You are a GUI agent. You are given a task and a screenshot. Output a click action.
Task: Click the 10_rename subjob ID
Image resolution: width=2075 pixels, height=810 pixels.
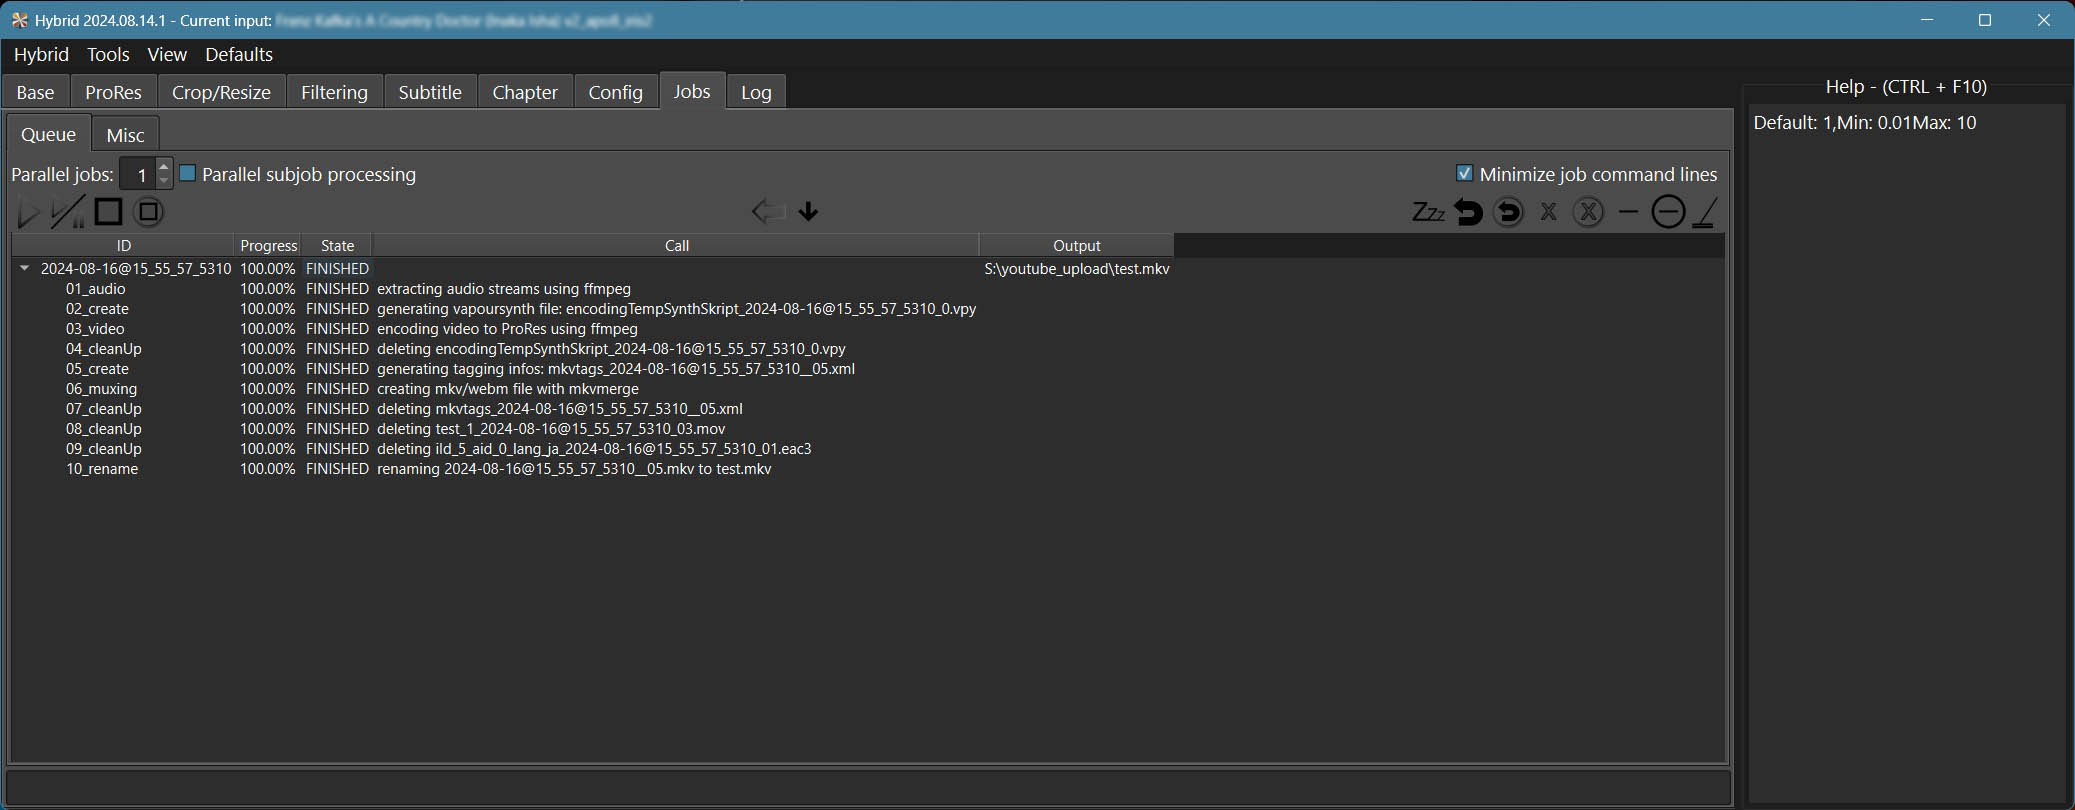point(102,469)
